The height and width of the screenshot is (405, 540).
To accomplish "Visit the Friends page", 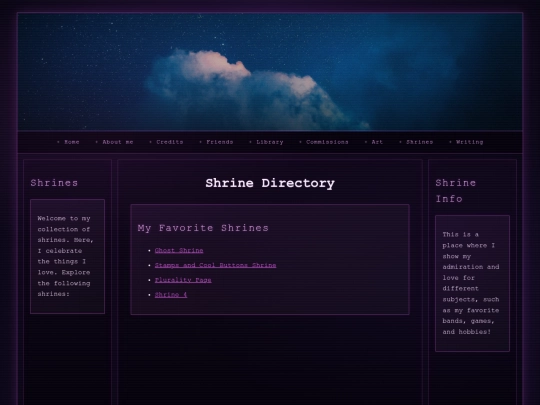I will tap(220, 142).
